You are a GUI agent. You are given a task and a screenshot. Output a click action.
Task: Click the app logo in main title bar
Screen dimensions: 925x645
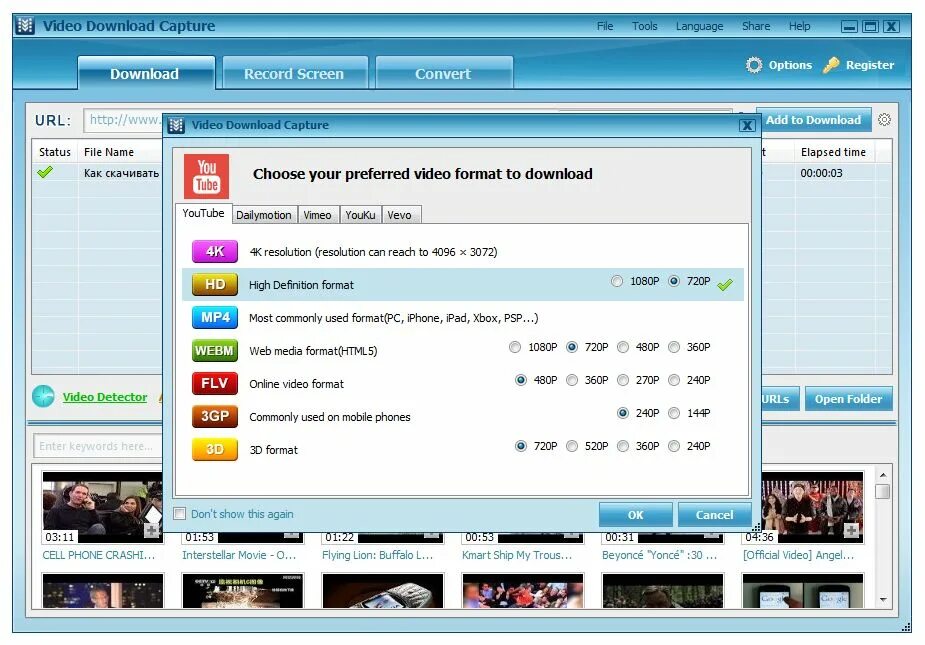click(x=25, y=26)
